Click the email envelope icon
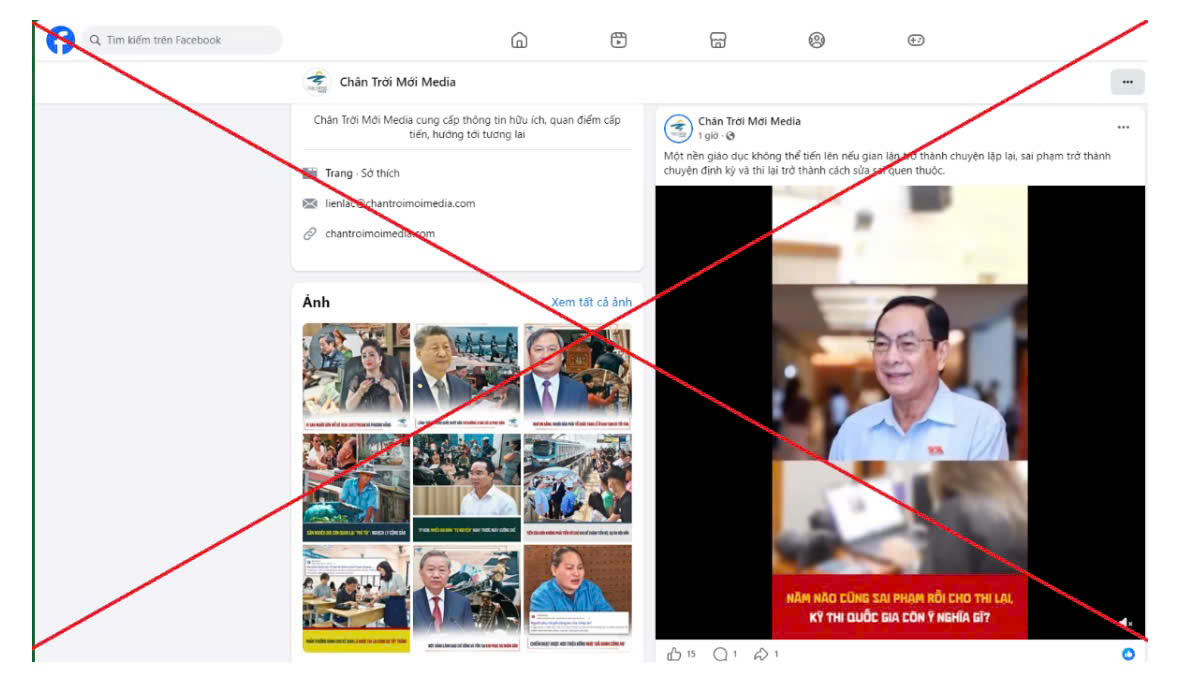Viewport: 1183px width, 695px height. [x=310, y=203]
